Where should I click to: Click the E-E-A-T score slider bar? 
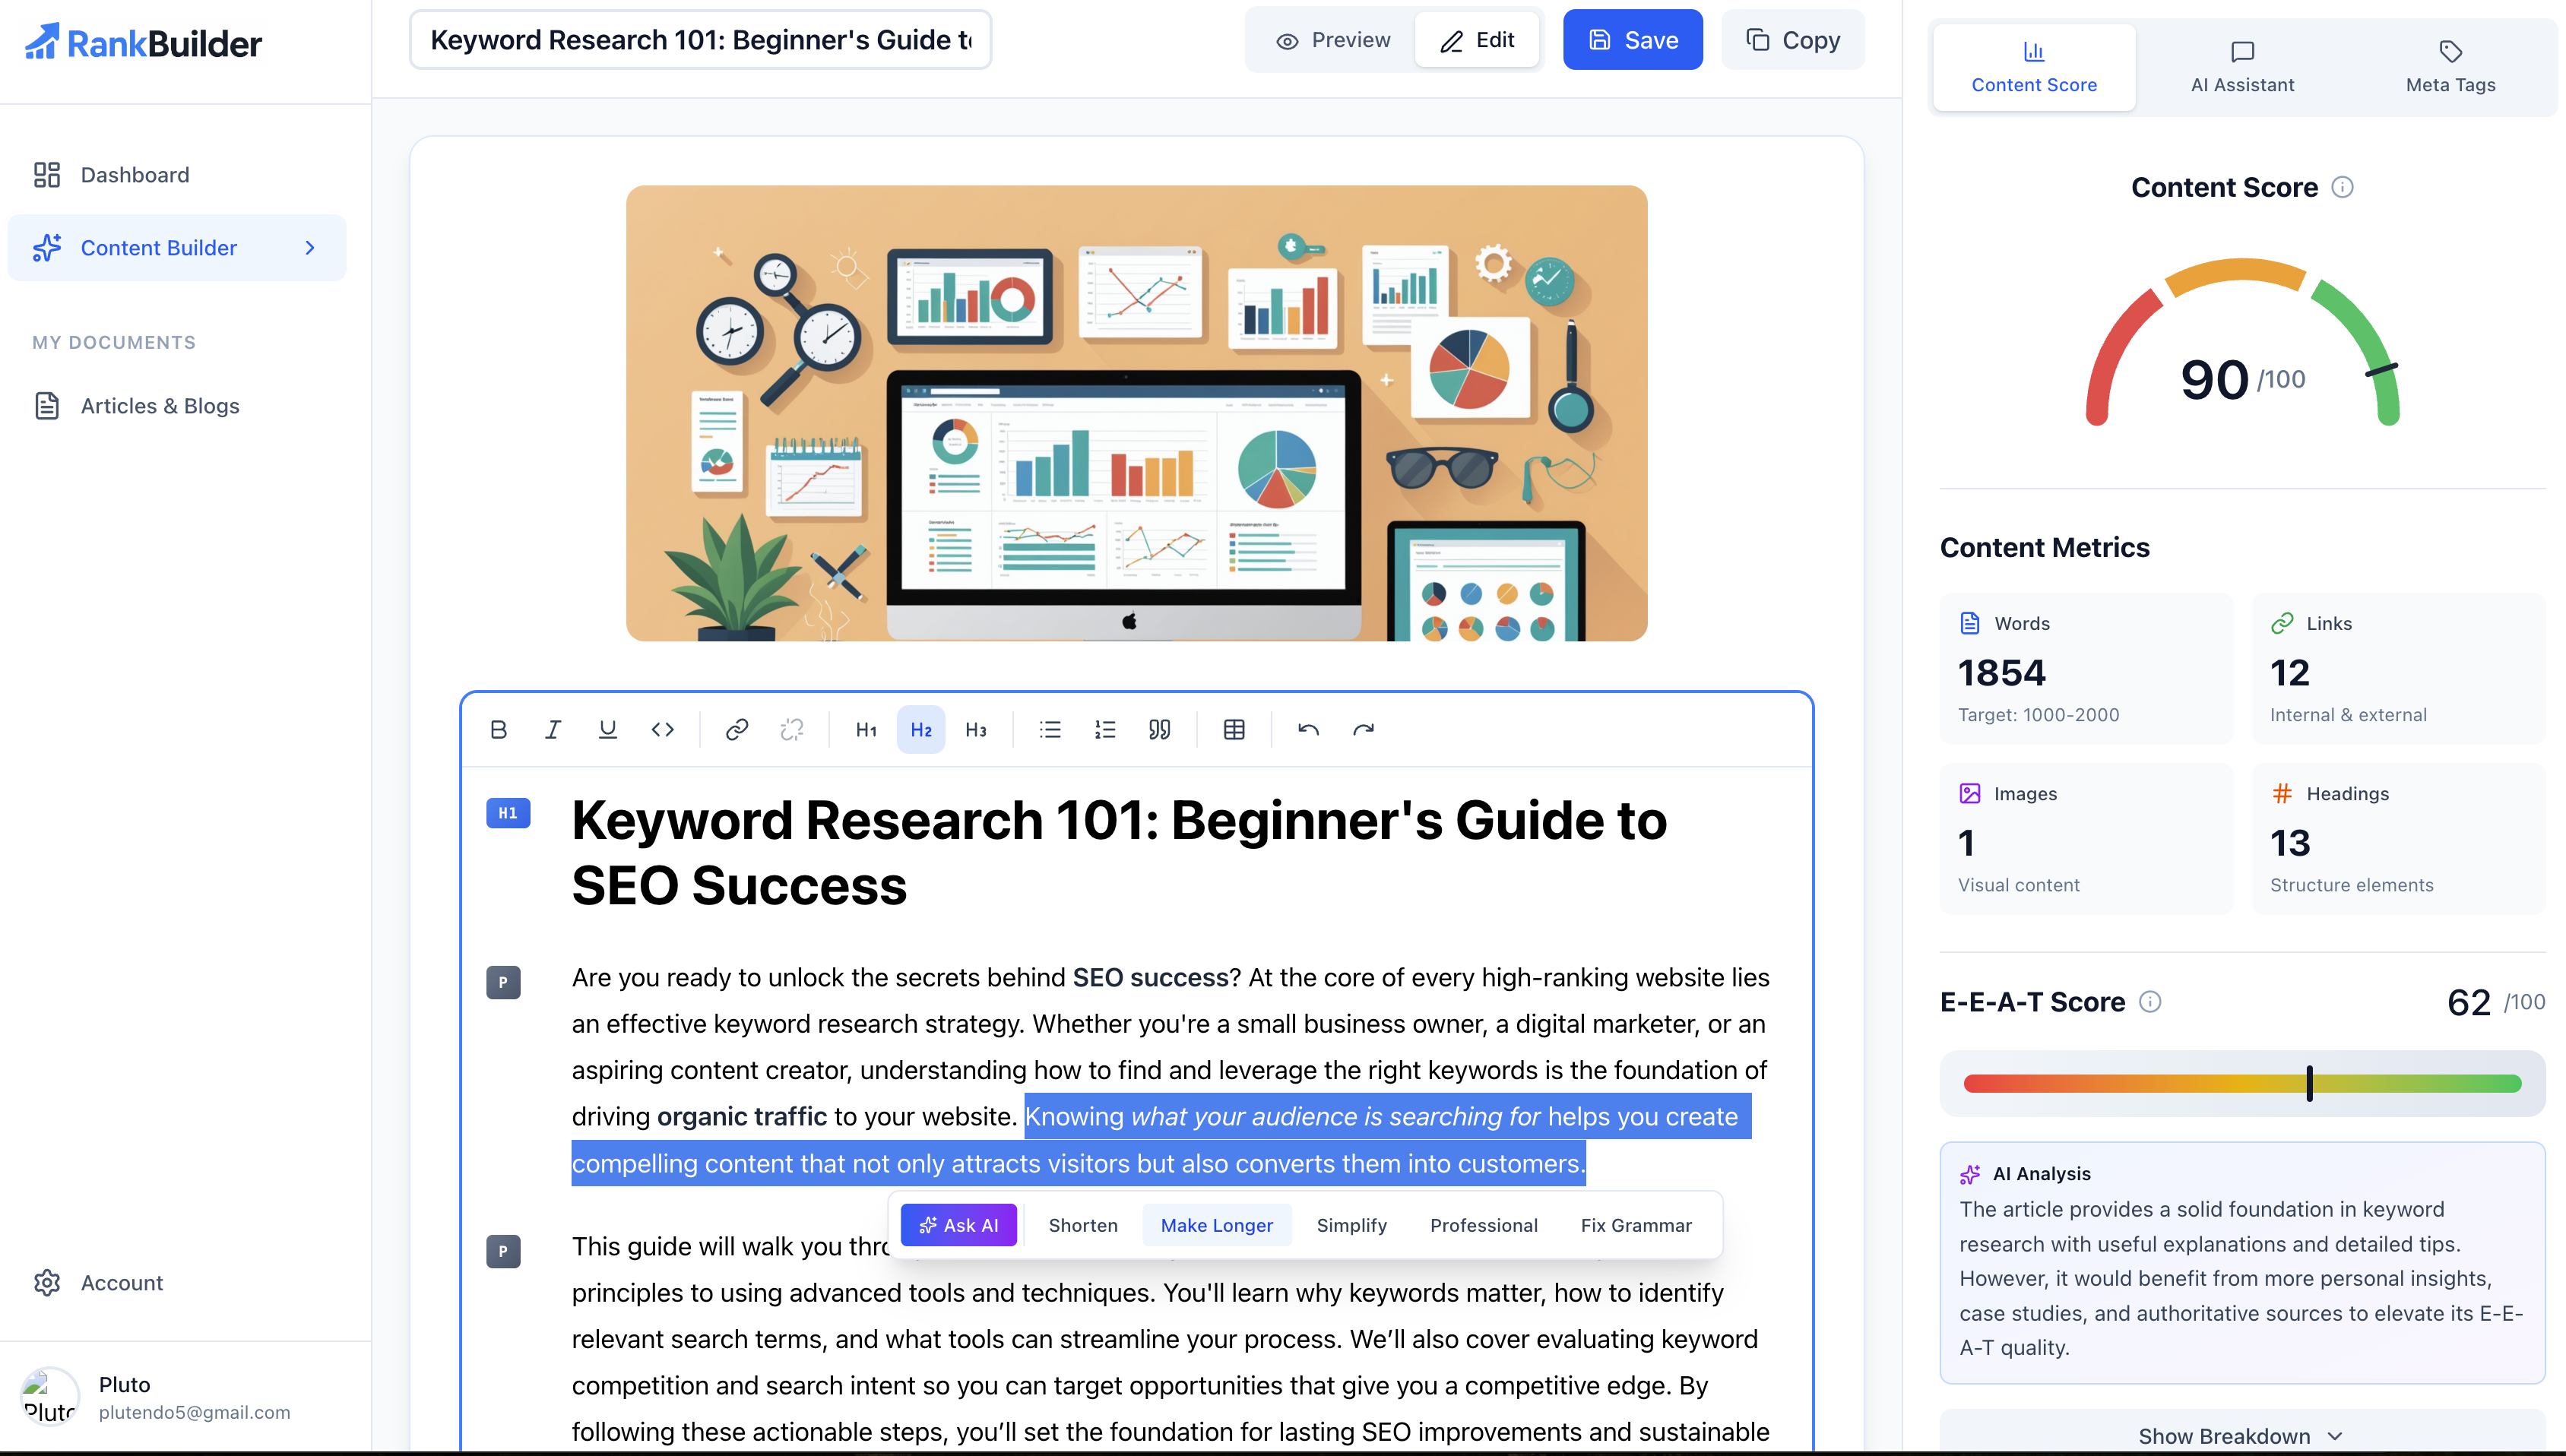click(2242, 1083)
